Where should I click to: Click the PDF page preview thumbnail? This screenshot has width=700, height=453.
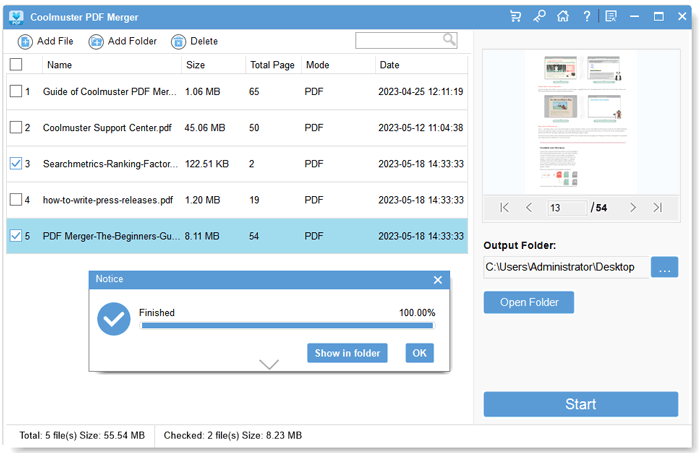tap(582, 121)
